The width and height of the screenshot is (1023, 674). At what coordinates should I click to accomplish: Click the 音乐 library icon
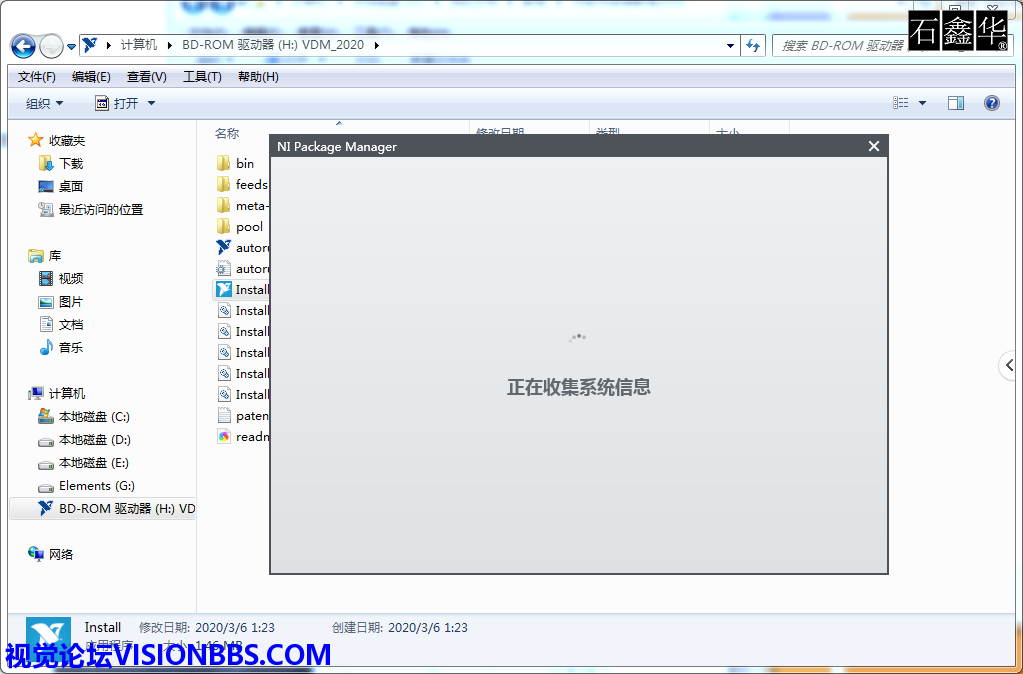pos(46,348)
